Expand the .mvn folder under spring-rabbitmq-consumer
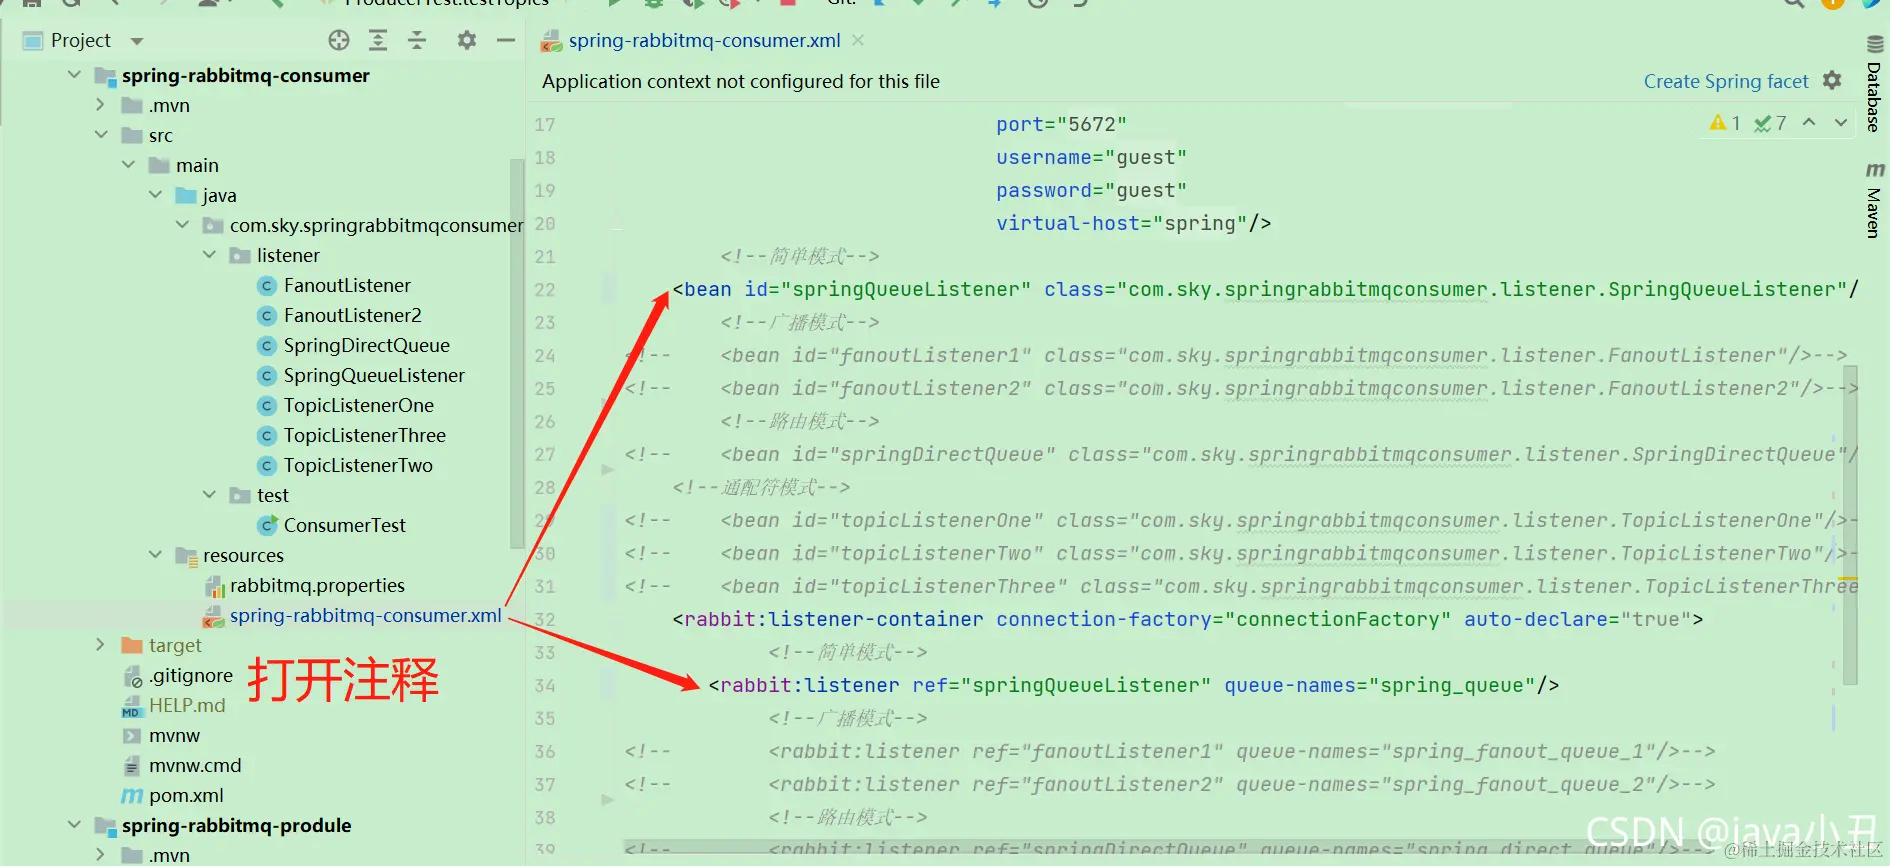1890x866 pixels. coord(100,104)
